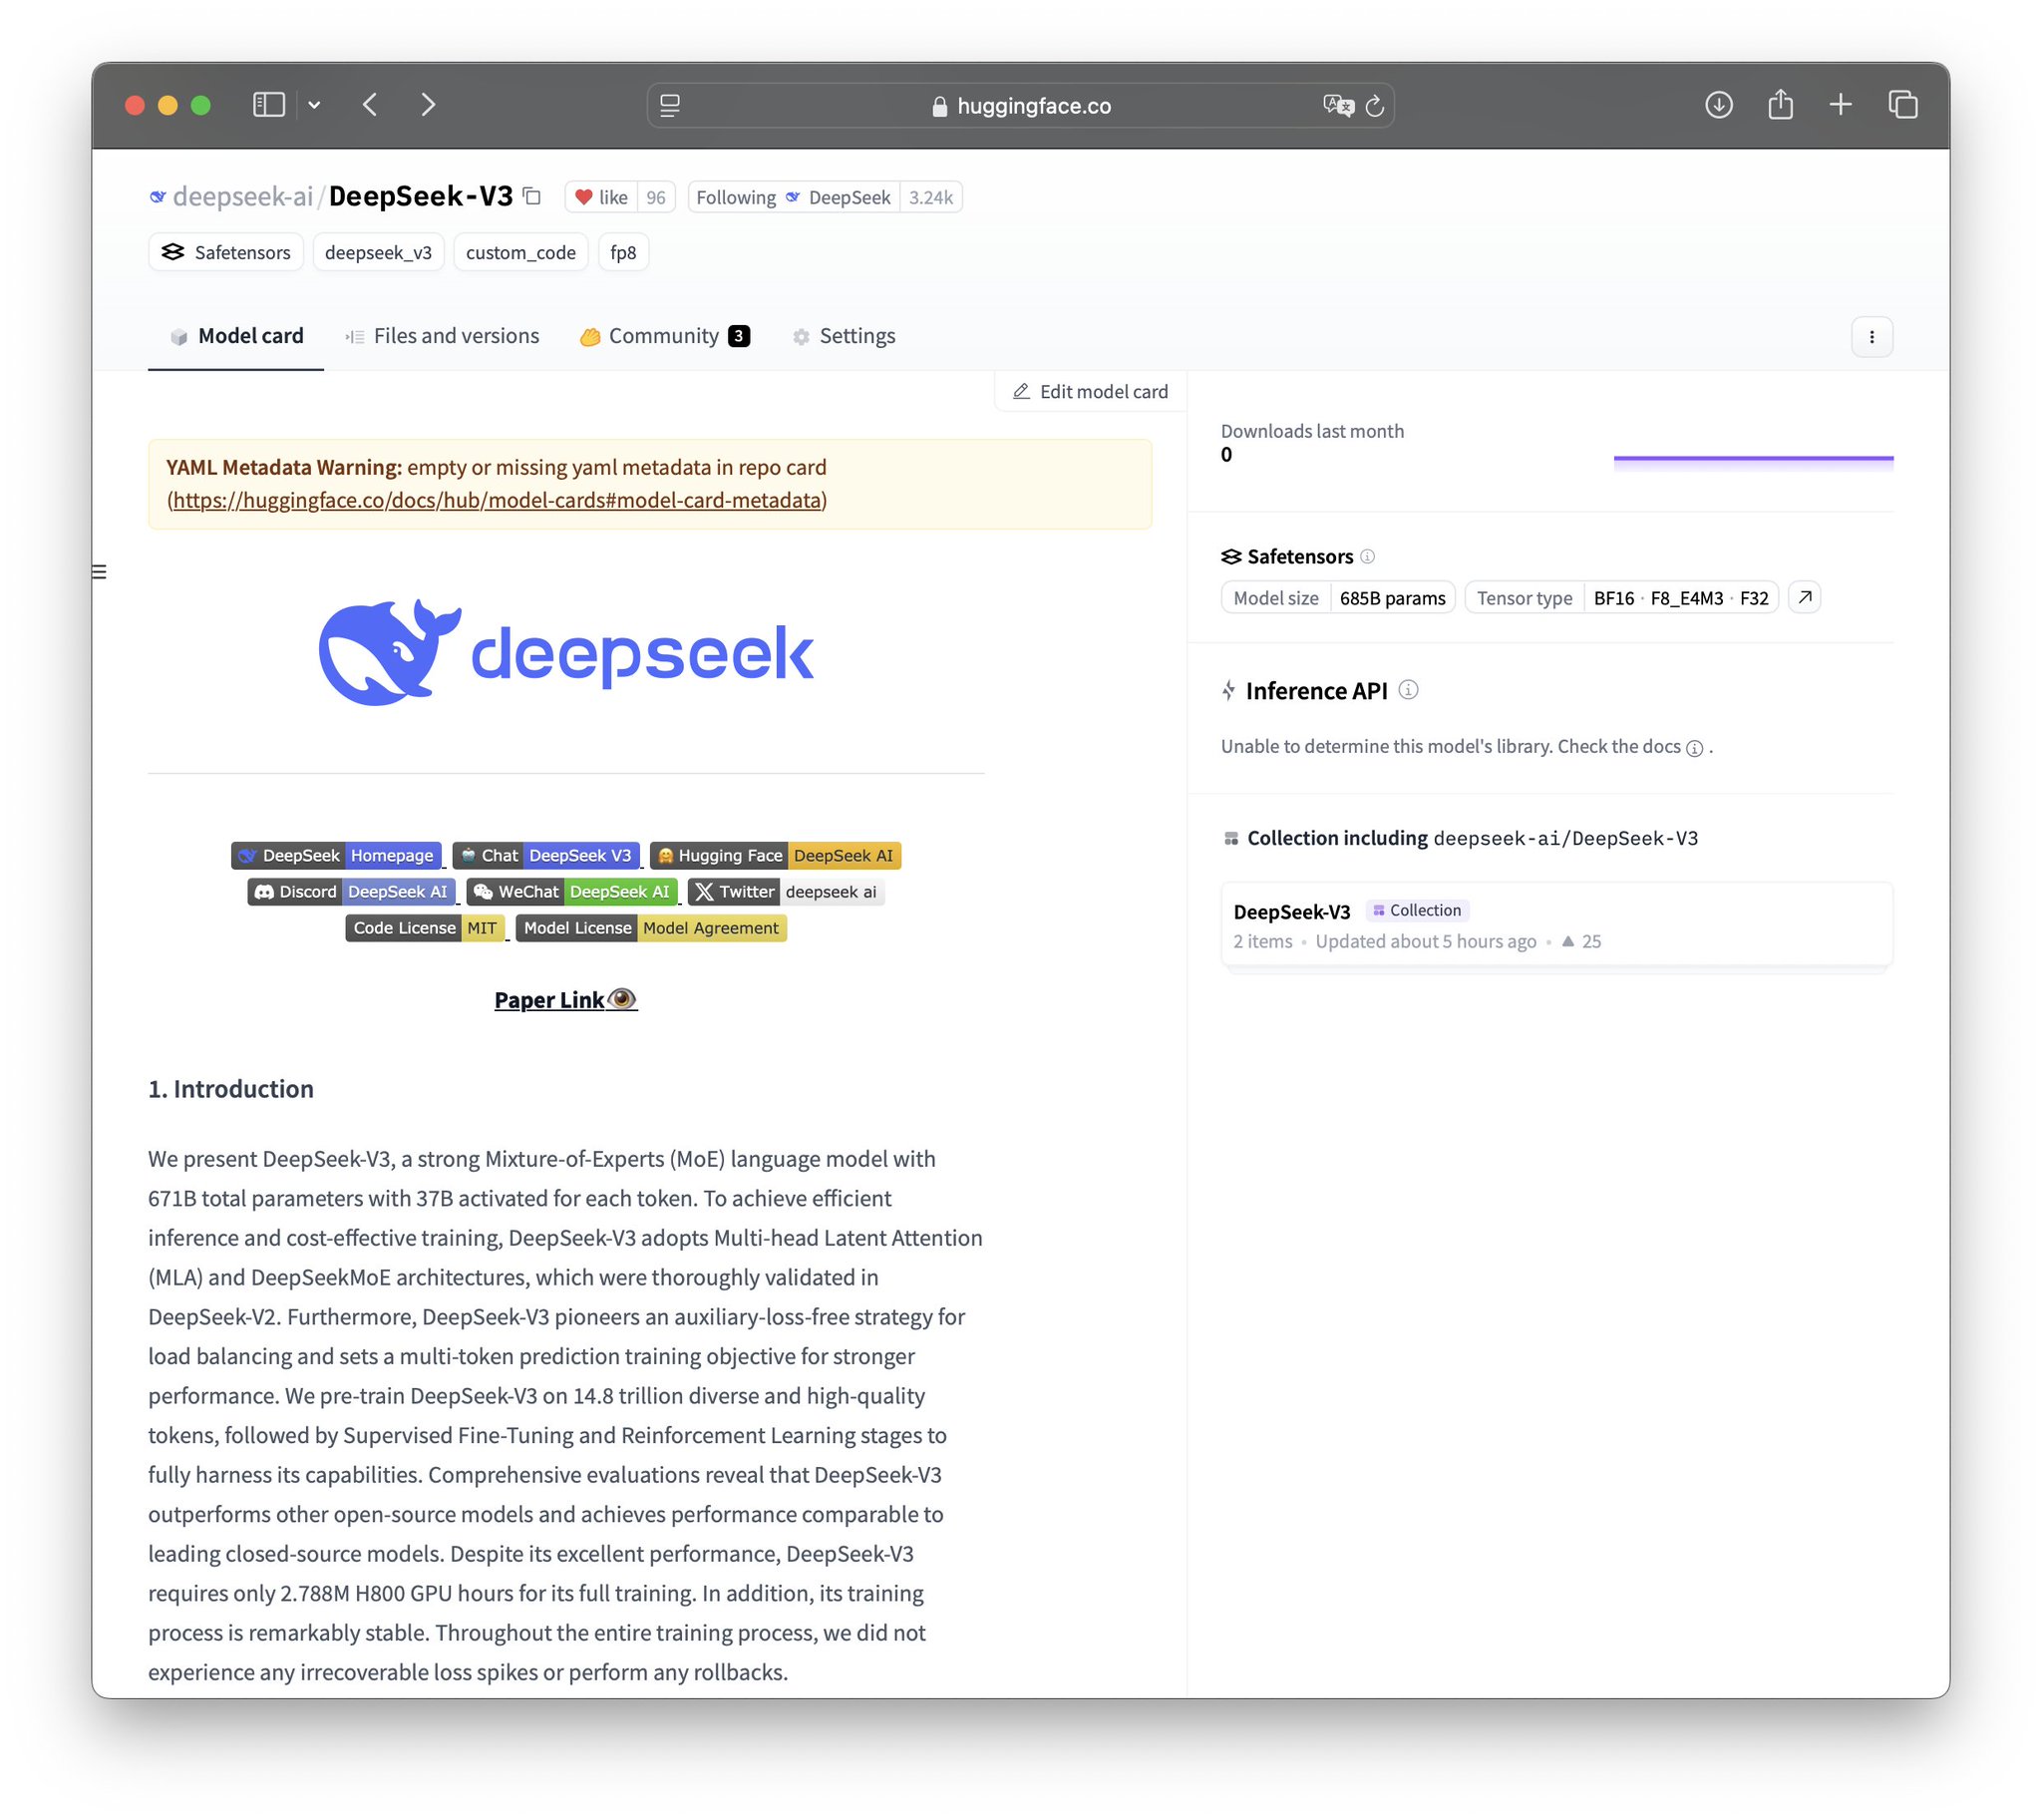Select the Safetensors tag
Image resolution: width=2042 pixels, height=1820 pixels.
pos(226,252)
